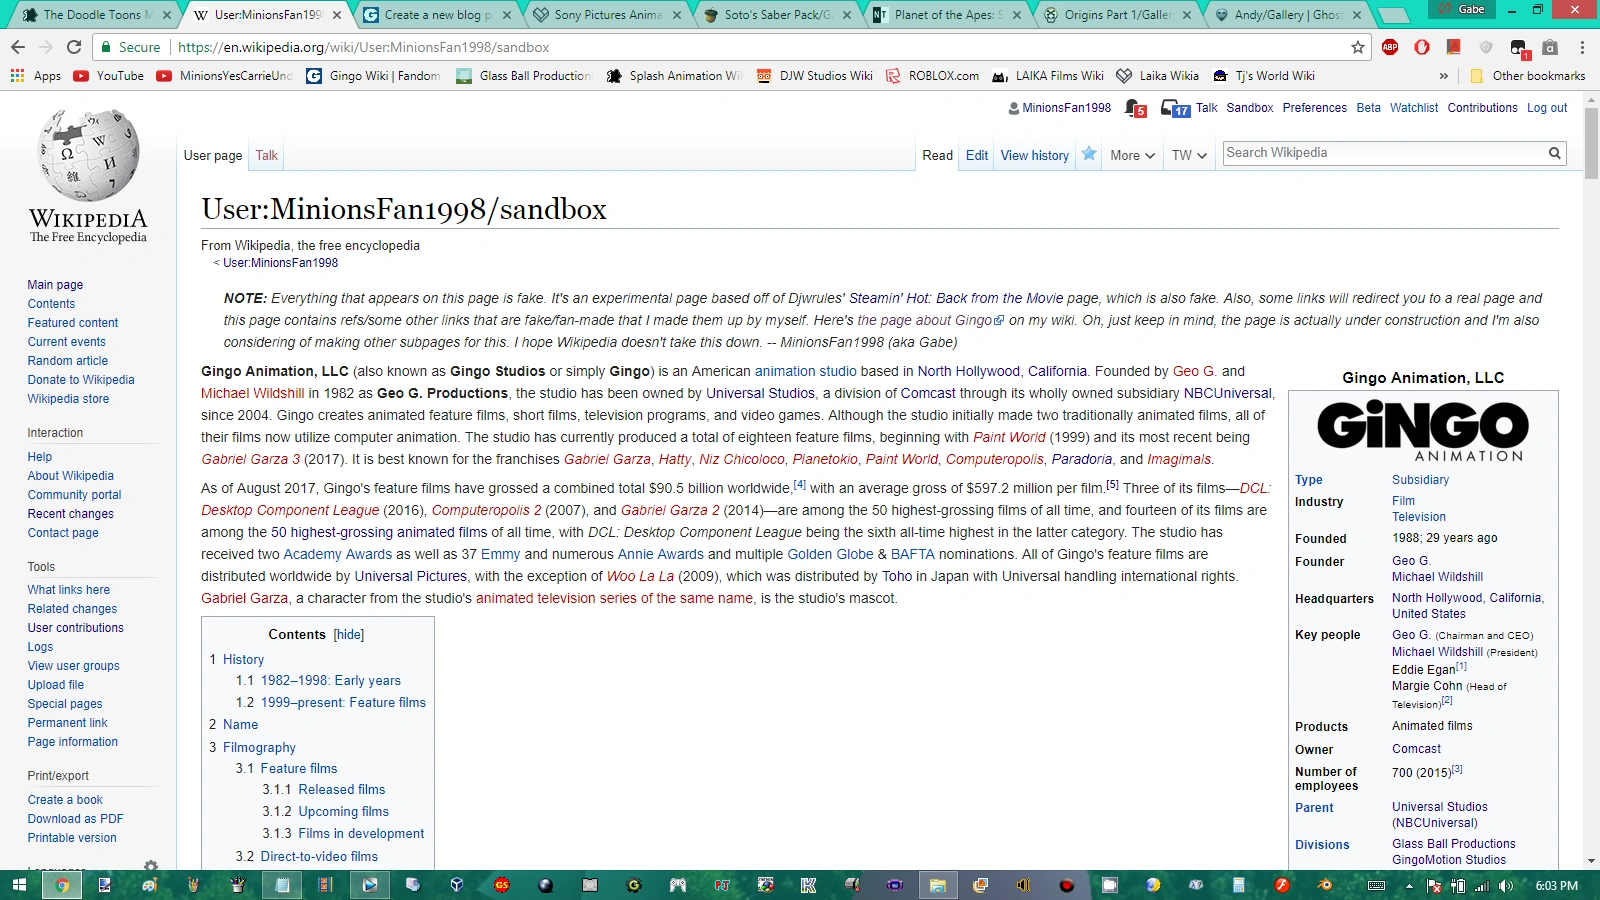
Task: Open a new browser tab
Action: point(1393,15)
